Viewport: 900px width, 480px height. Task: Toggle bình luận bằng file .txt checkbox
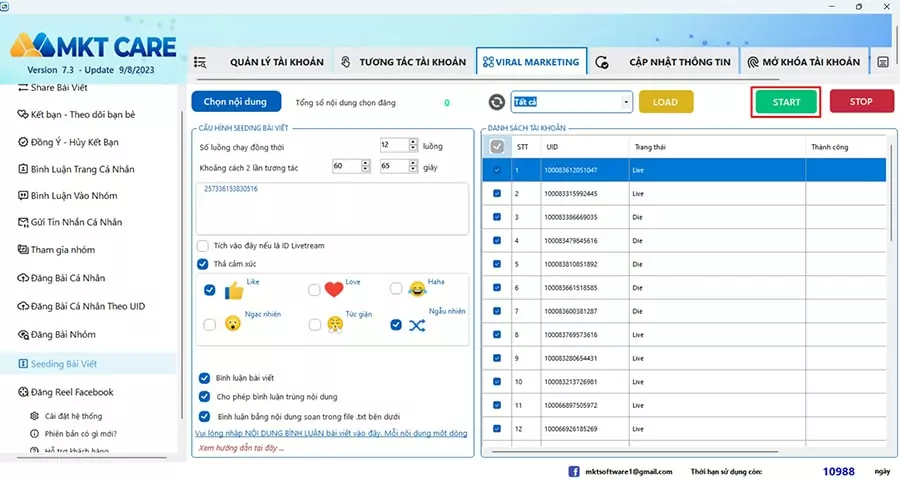[x=204, y=416]
